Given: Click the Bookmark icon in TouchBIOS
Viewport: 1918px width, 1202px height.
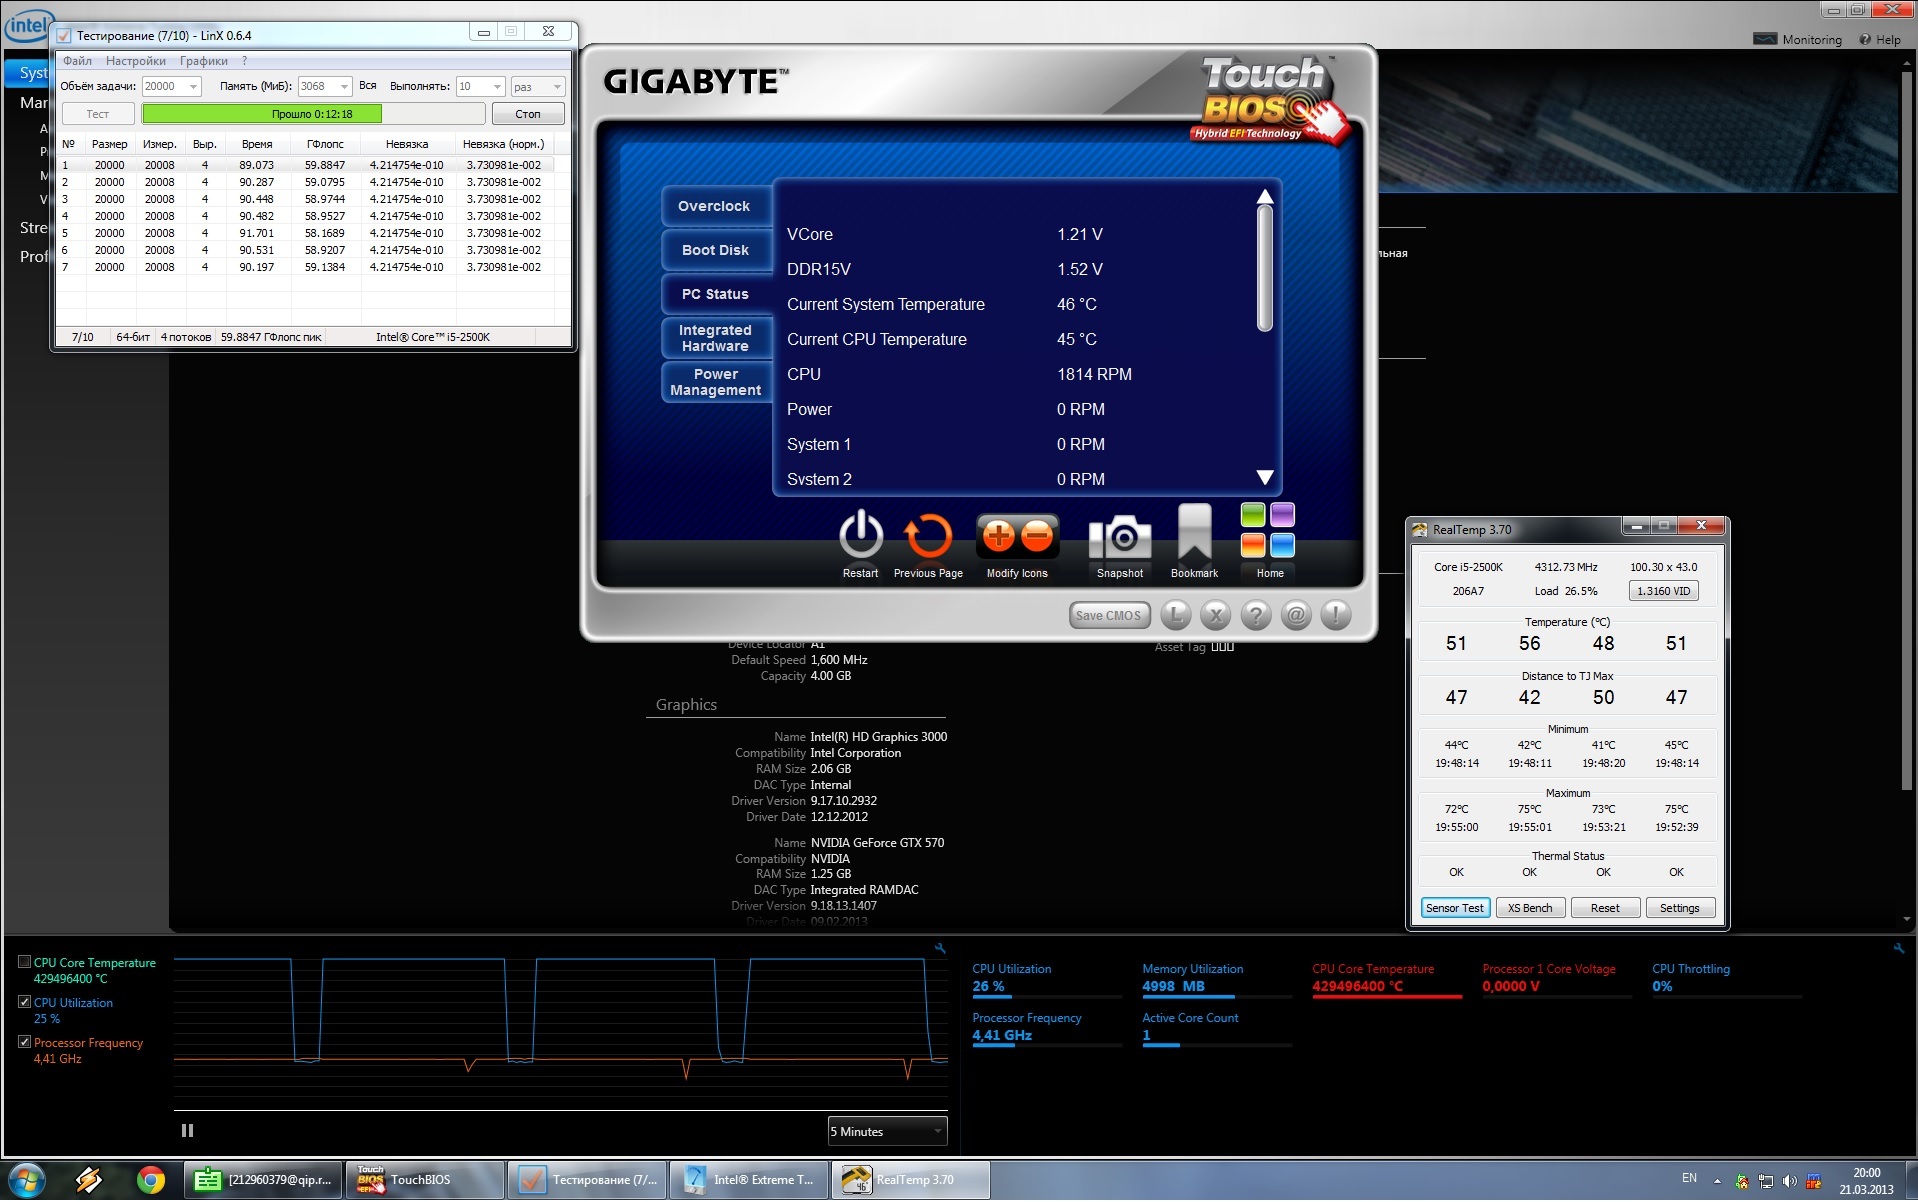Looking at the screenshot, I should click(x=1195, y=533).
